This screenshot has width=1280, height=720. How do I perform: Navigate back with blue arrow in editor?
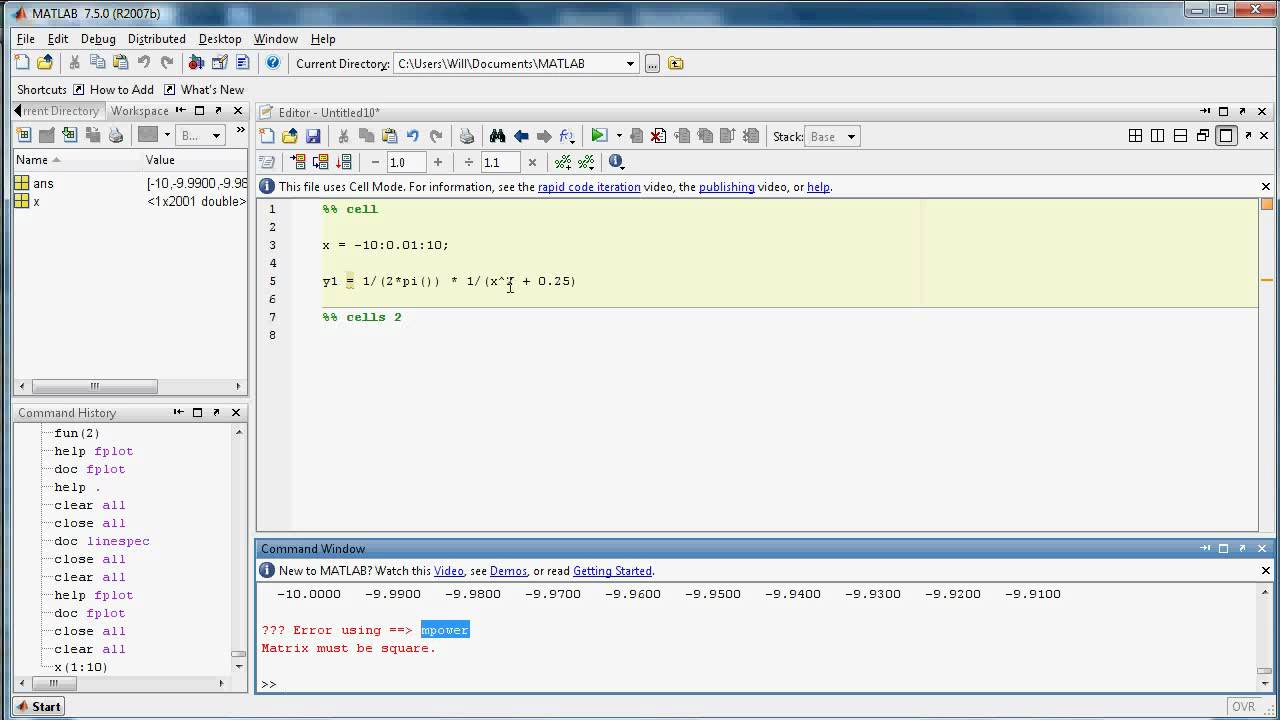point(521,136)
